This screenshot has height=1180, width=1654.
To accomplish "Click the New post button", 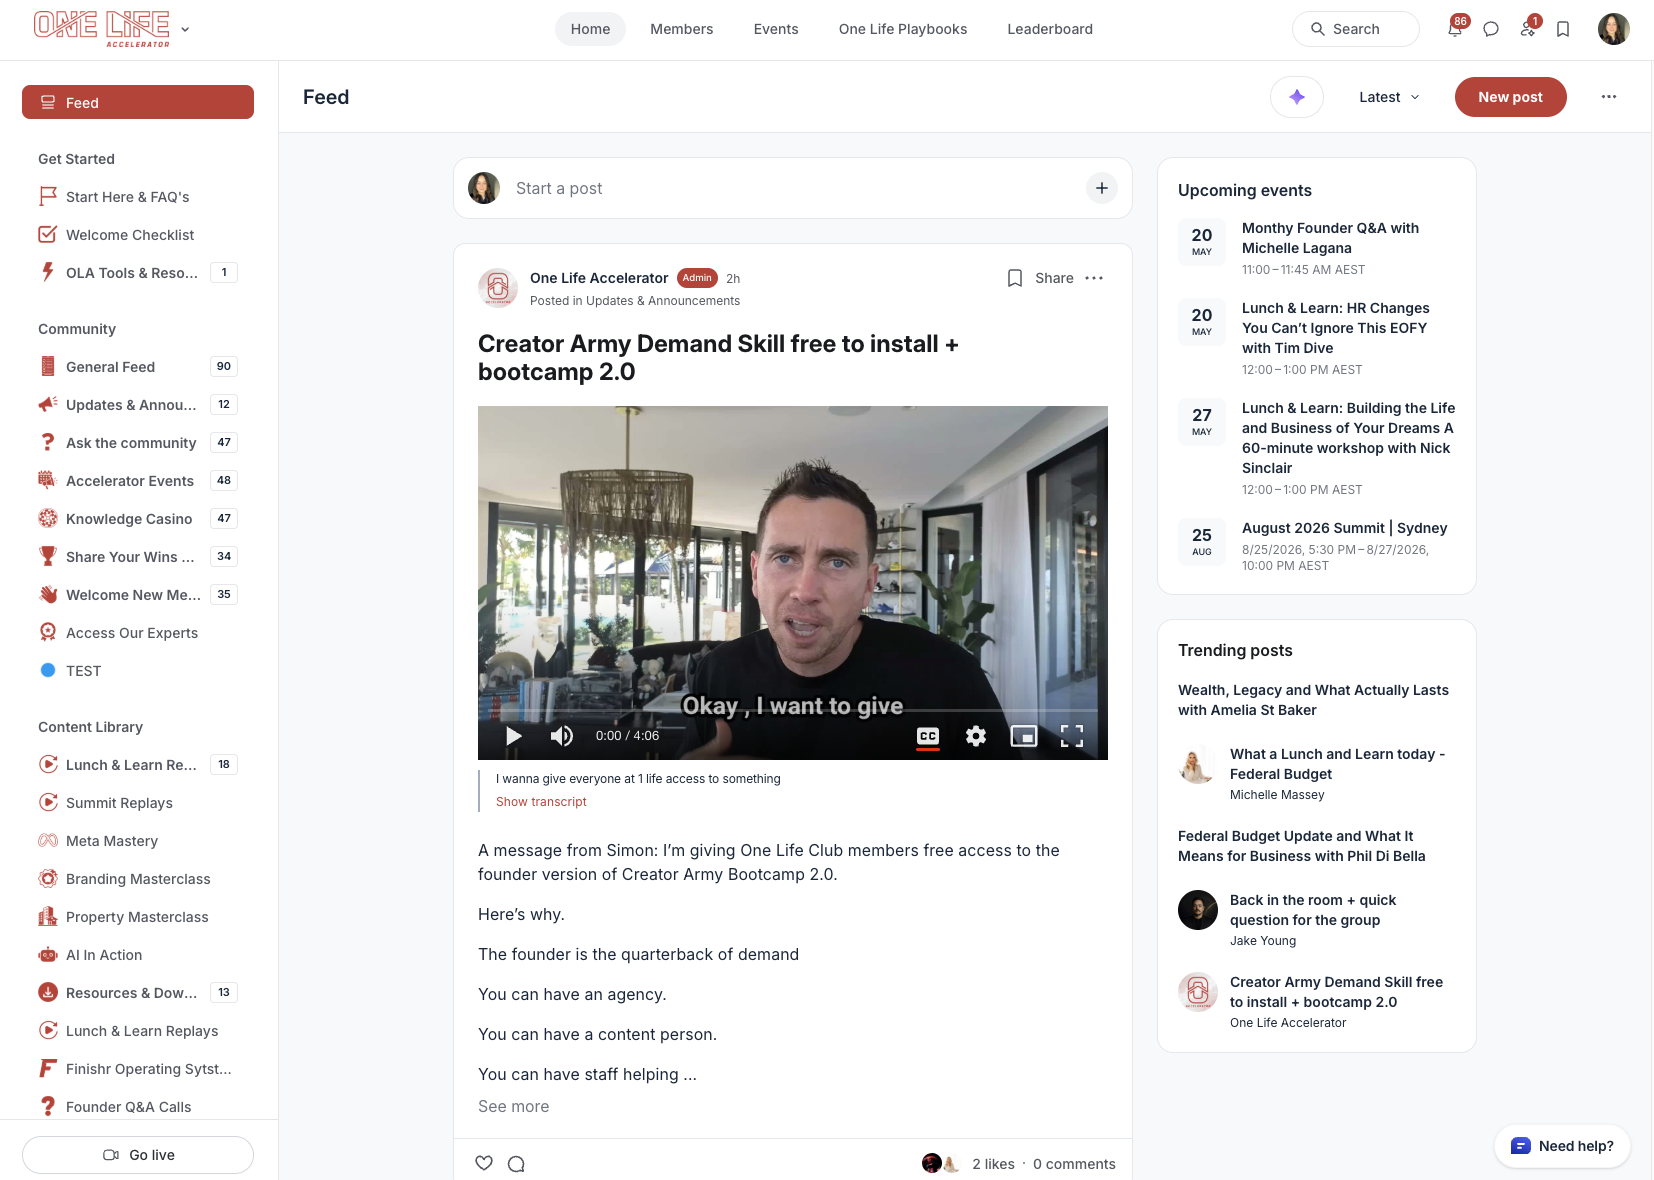I will (1510, 97).
